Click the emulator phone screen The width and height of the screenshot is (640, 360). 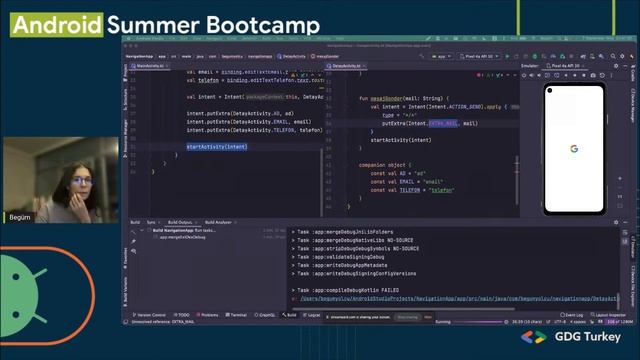click(574, 149)
